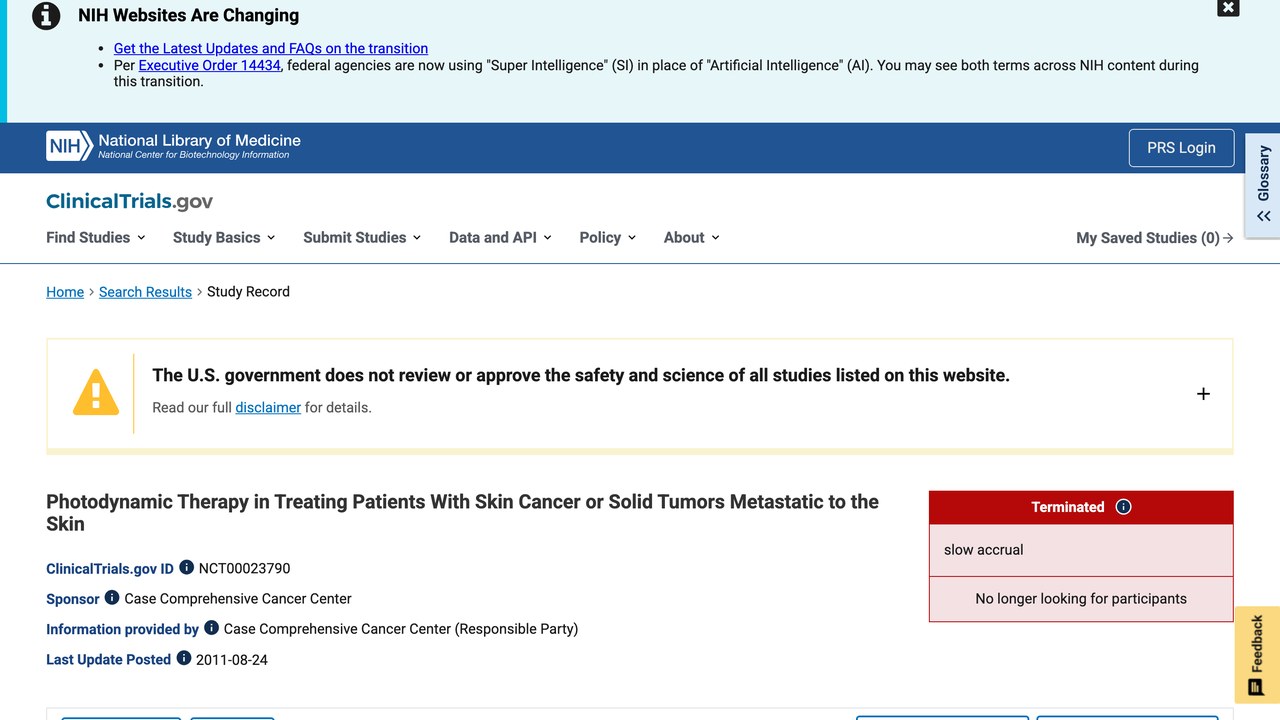Click info icon next to Sponsor label
The height and width of the screenshot is (720, 1280).
(112, 598)
